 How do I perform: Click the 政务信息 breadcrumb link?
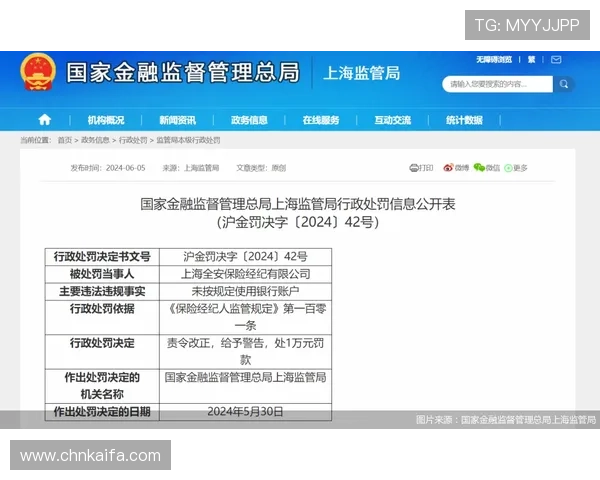tap(95, 140)
